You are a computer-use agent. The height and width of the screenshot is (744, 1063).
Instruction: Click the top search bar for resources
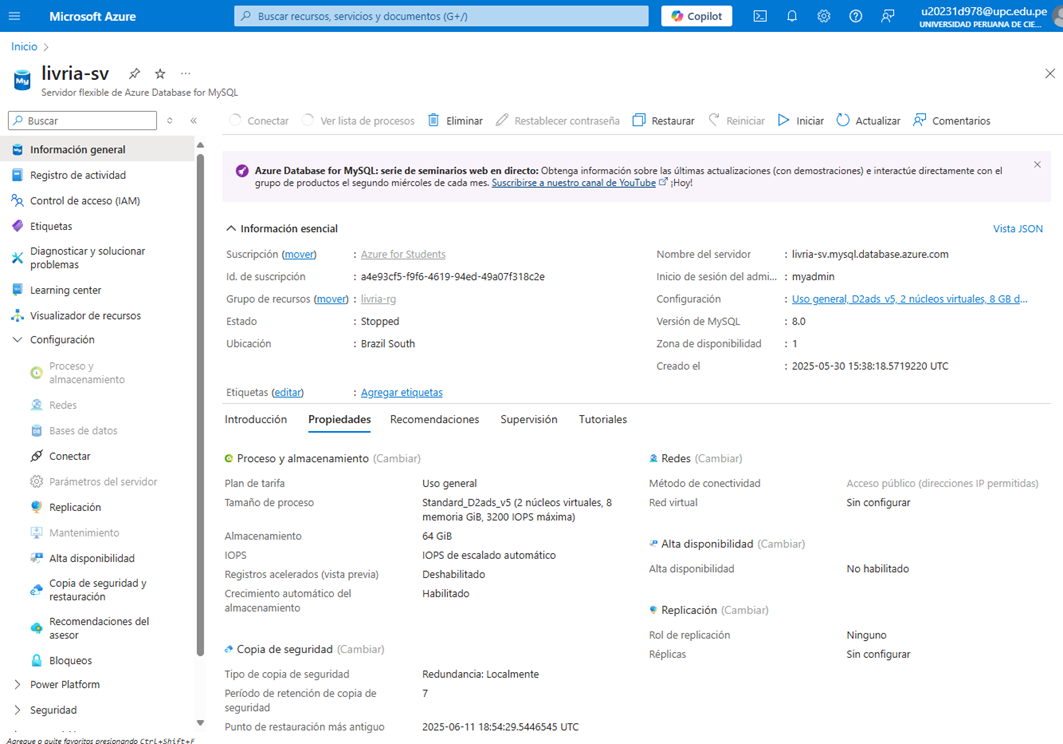tap(441, 16)
